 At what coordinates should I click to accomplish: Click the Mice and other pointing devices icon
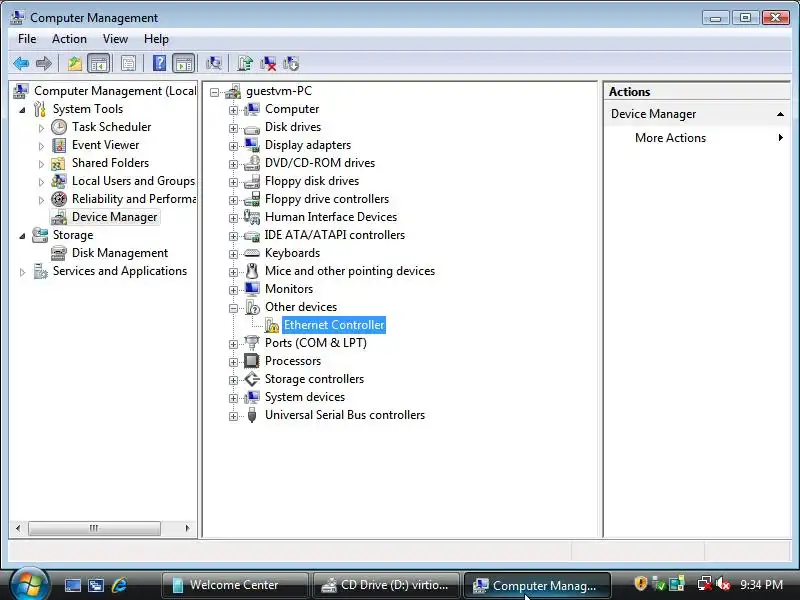pos(252,271)
